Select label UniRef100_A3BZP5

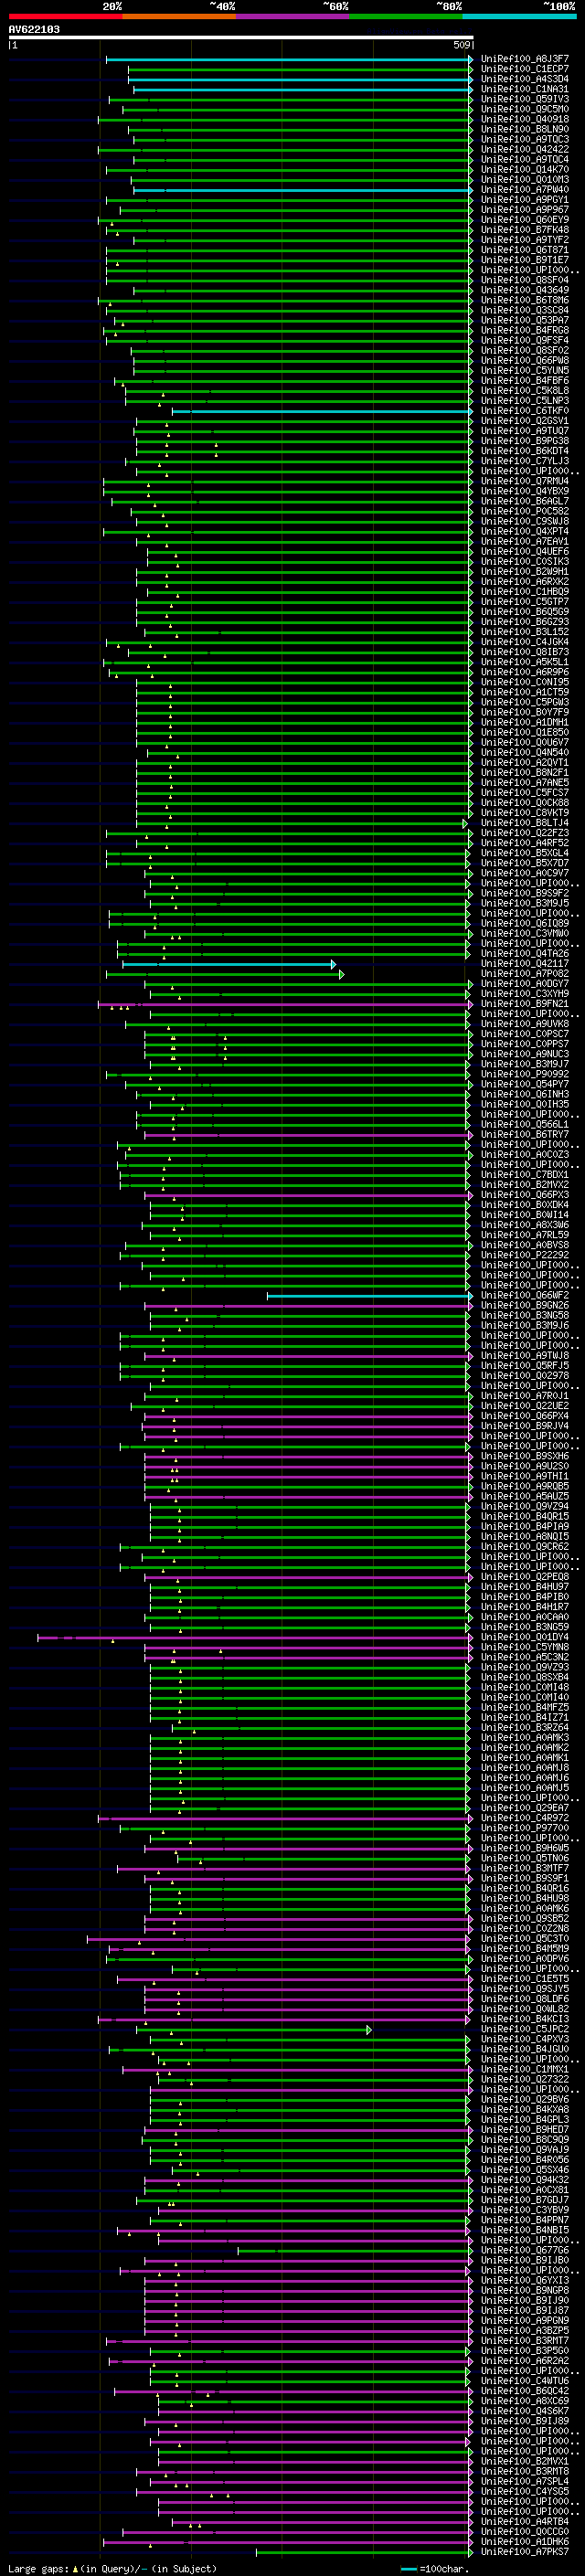point(525,2330)
